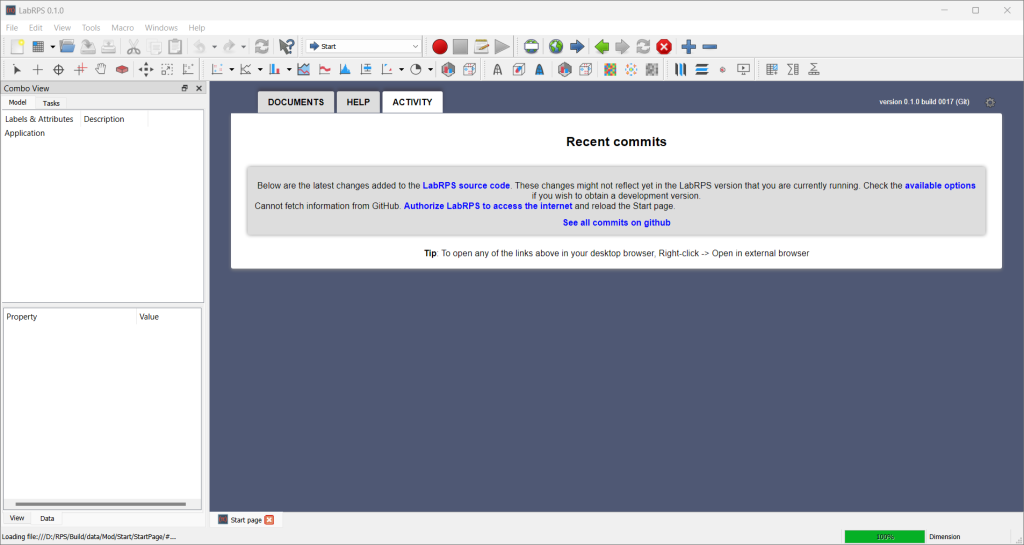1024x545 pixels.
Task: Click the red stop-loading X icon
Action: pos(664,47)
